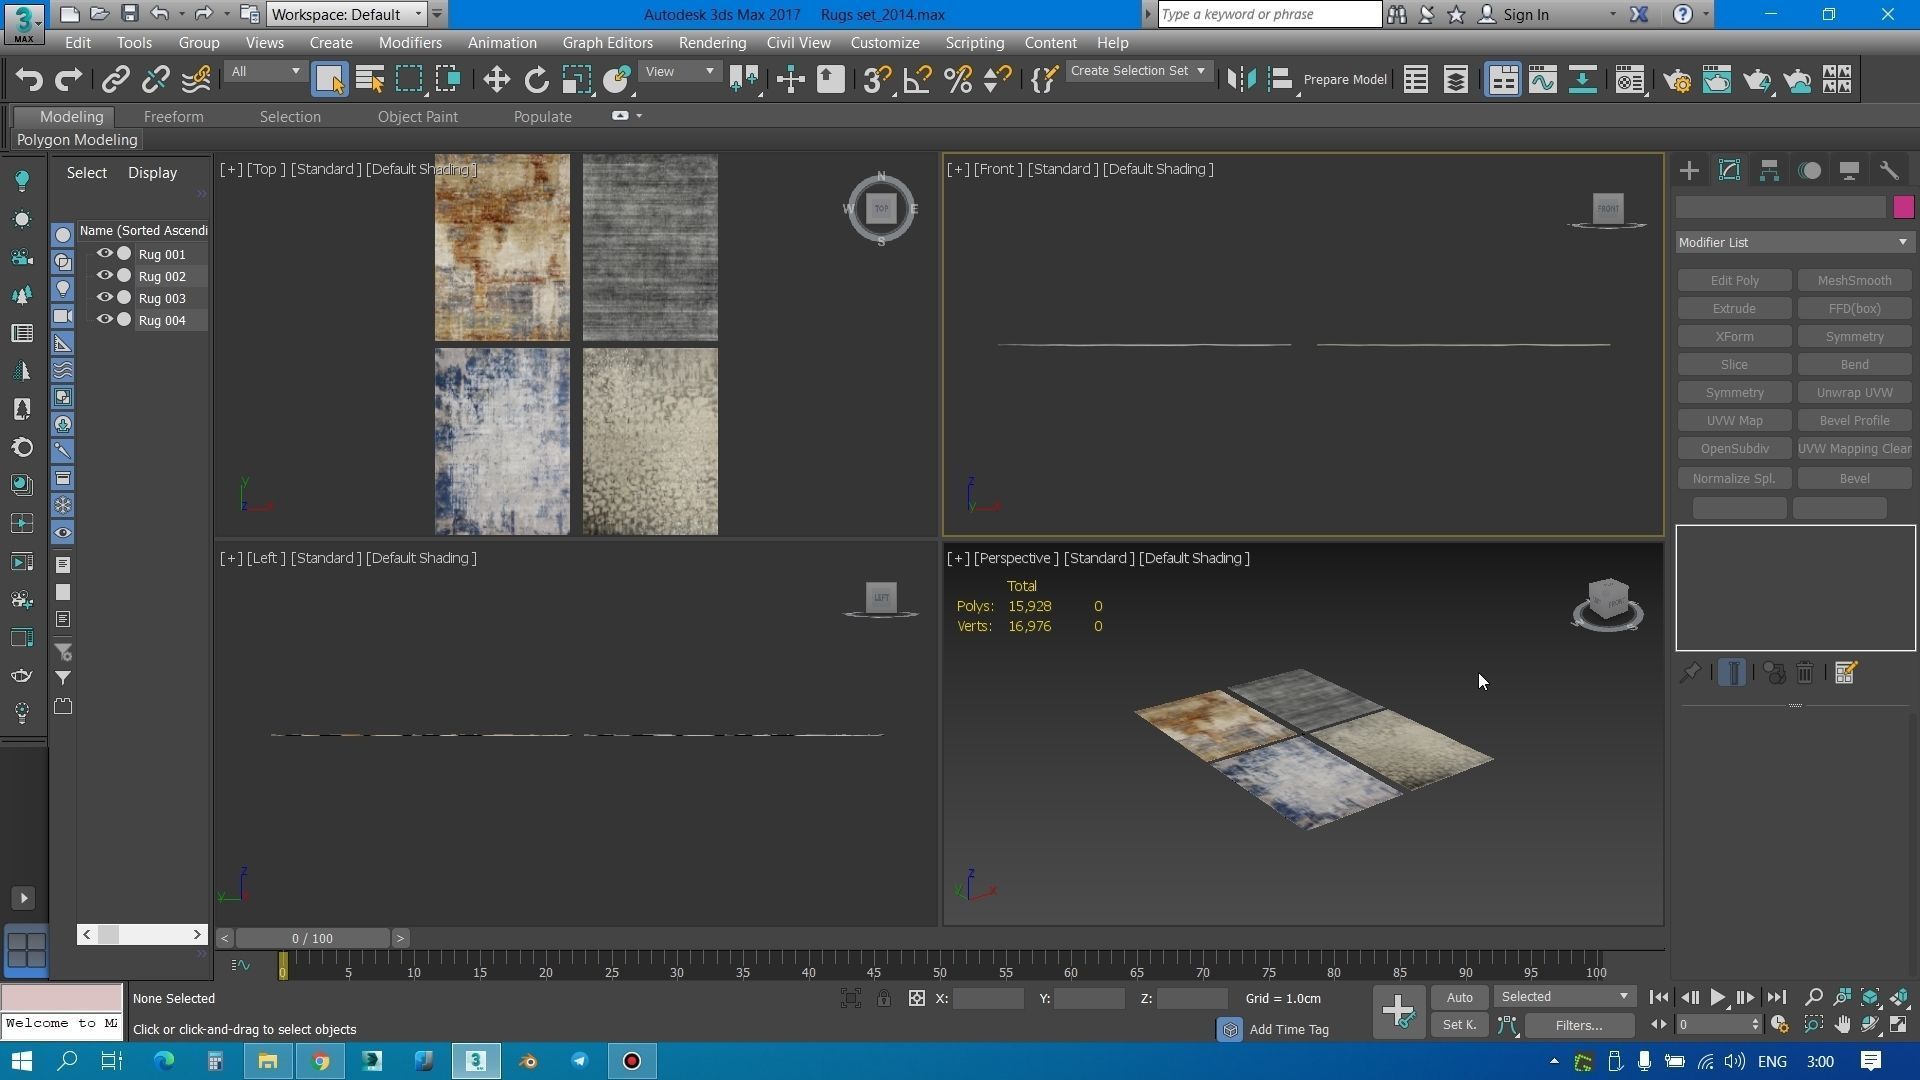Image resolution: width=1920 pixels, height=1080 pixels.
Task: Click Maximize Viewport Toggle icon
Action: [1899, 1025]
